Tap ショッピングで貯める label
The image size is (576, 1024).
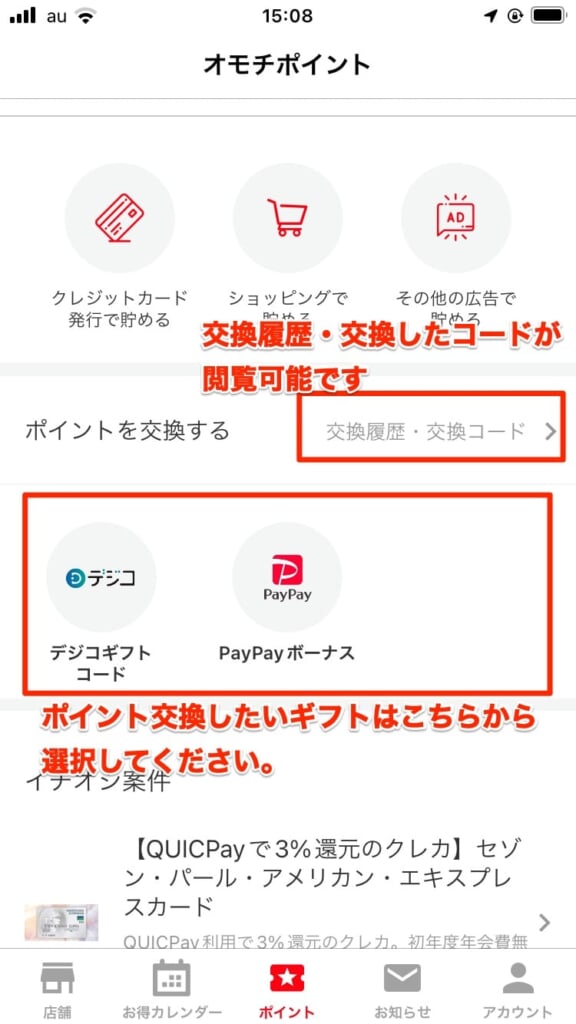click(288, 310)
